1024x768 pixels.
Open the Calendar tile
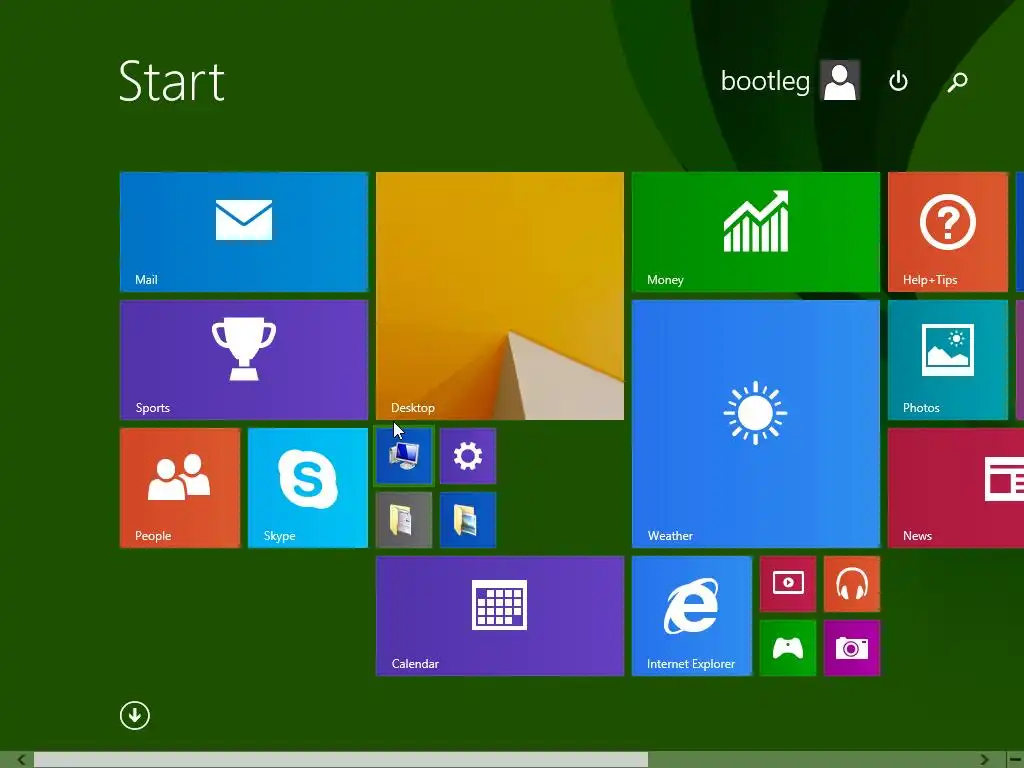[500, 616]
